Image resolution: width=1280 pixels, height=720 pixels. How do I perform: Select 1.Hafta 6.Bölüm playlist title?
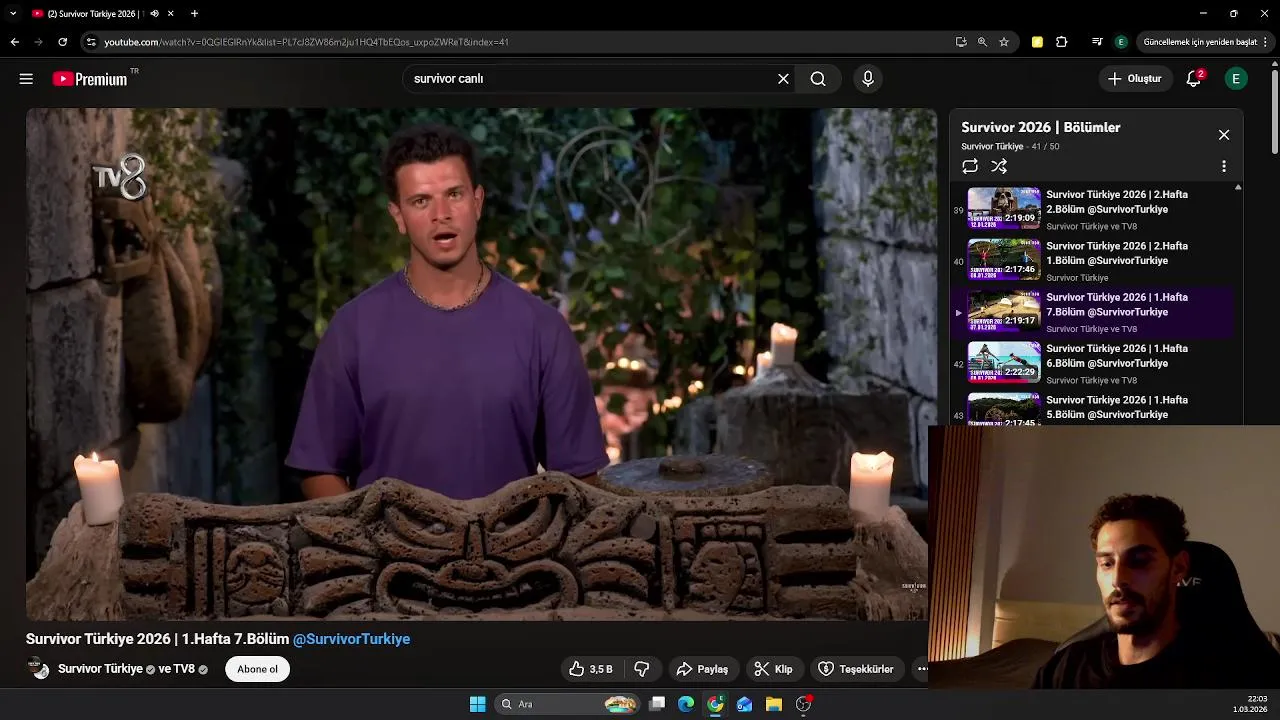(1117, 356)
